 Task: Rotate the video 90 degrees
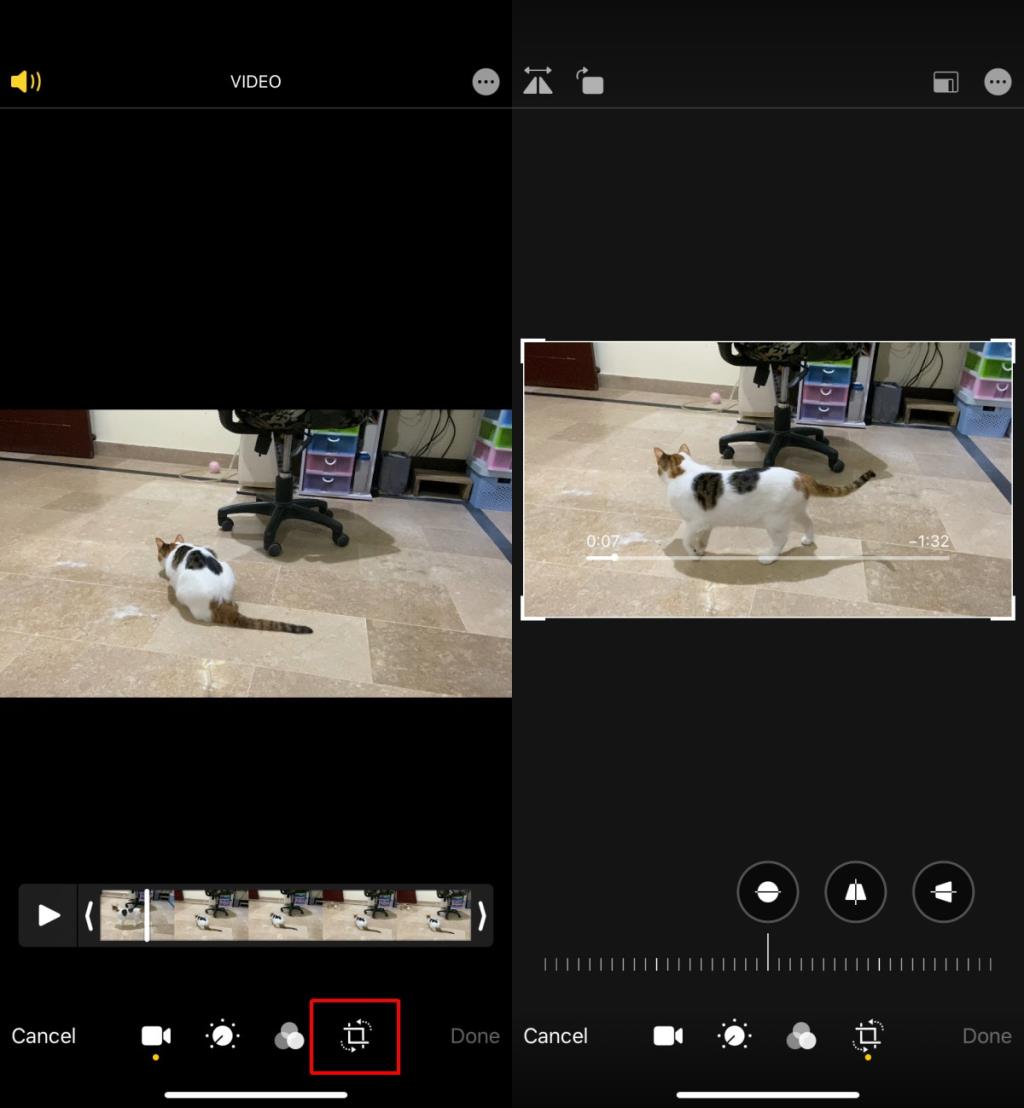coord(590,82)
